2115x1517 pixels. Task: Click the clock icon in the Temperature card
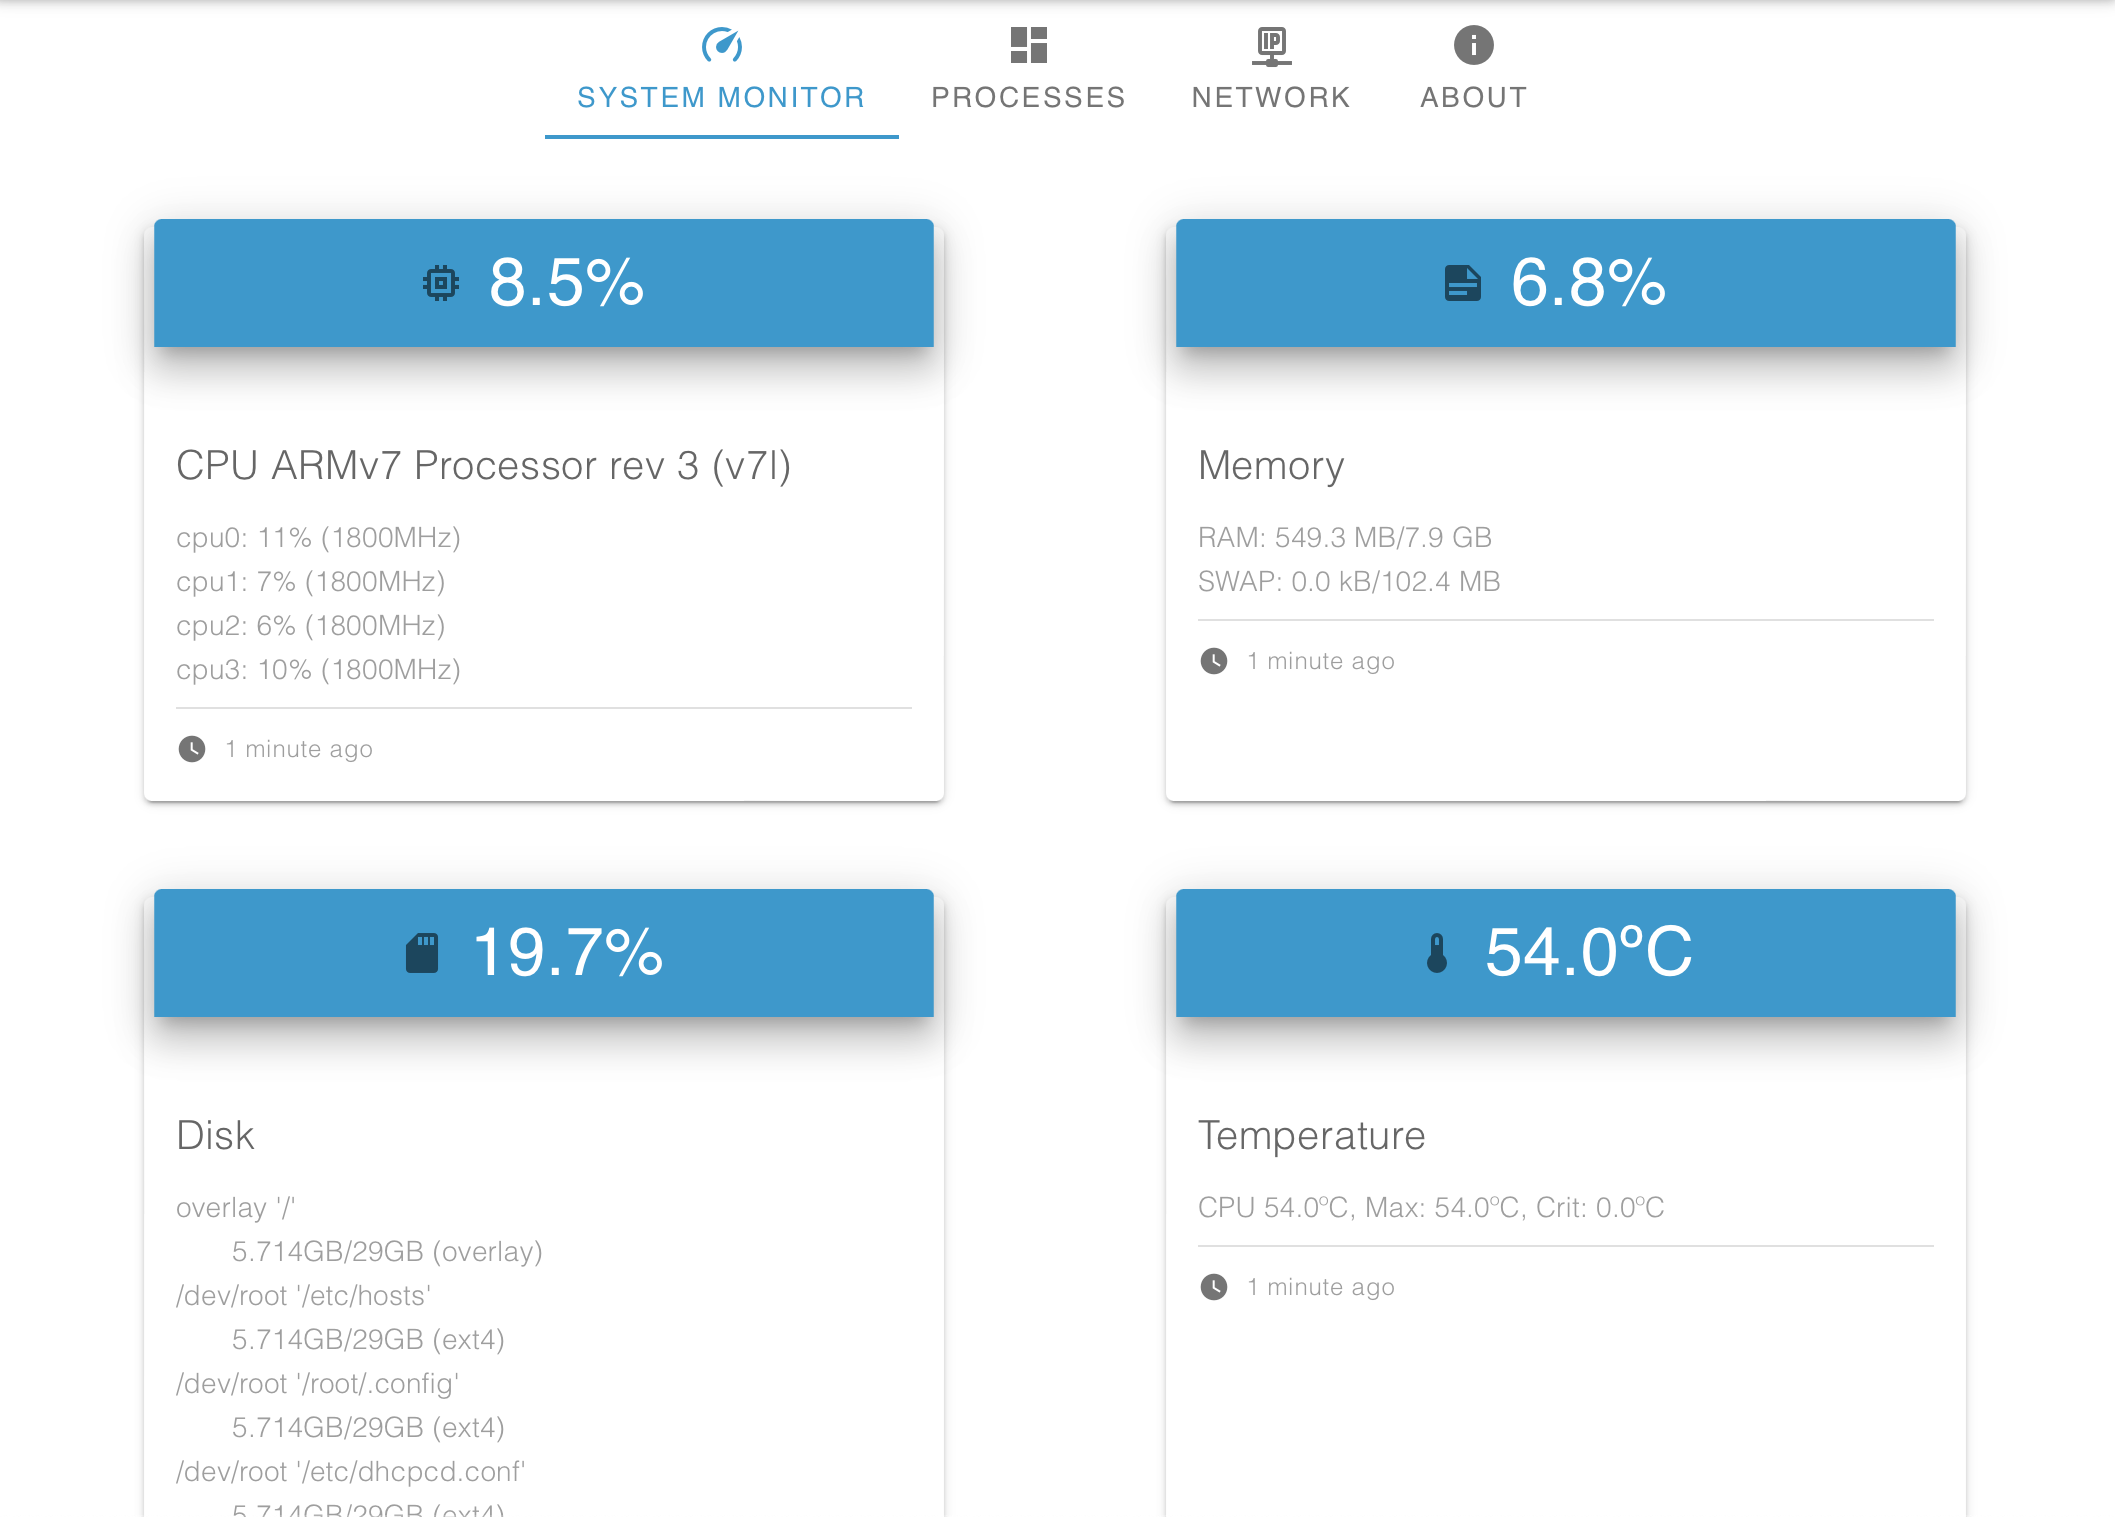click(1214, 1287)
